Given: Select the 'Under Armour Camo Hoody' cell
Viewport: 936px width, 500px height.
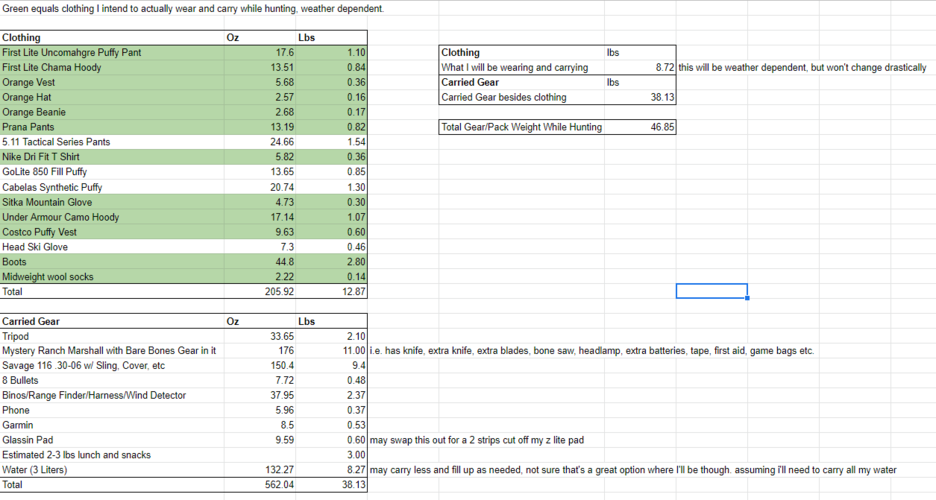Looking at the screenshot, I should (112, 217).
